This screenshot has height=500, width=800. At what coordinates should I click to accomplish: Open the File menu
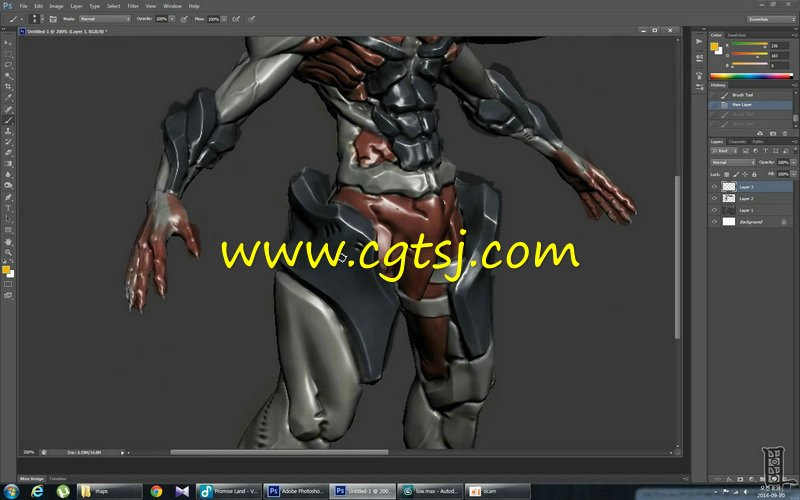click(23, 6)
